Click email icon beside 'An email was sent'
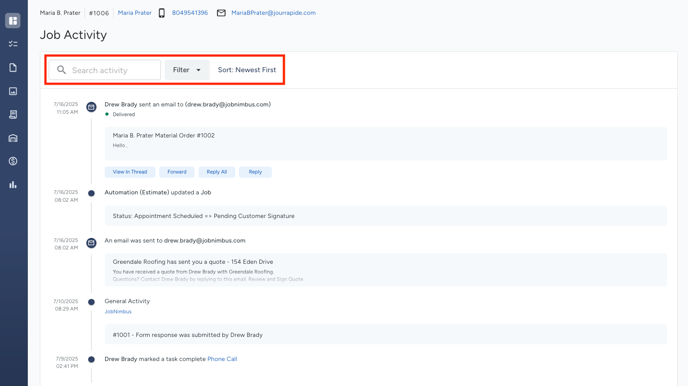The image size is (688, 386). coord(91,243)
